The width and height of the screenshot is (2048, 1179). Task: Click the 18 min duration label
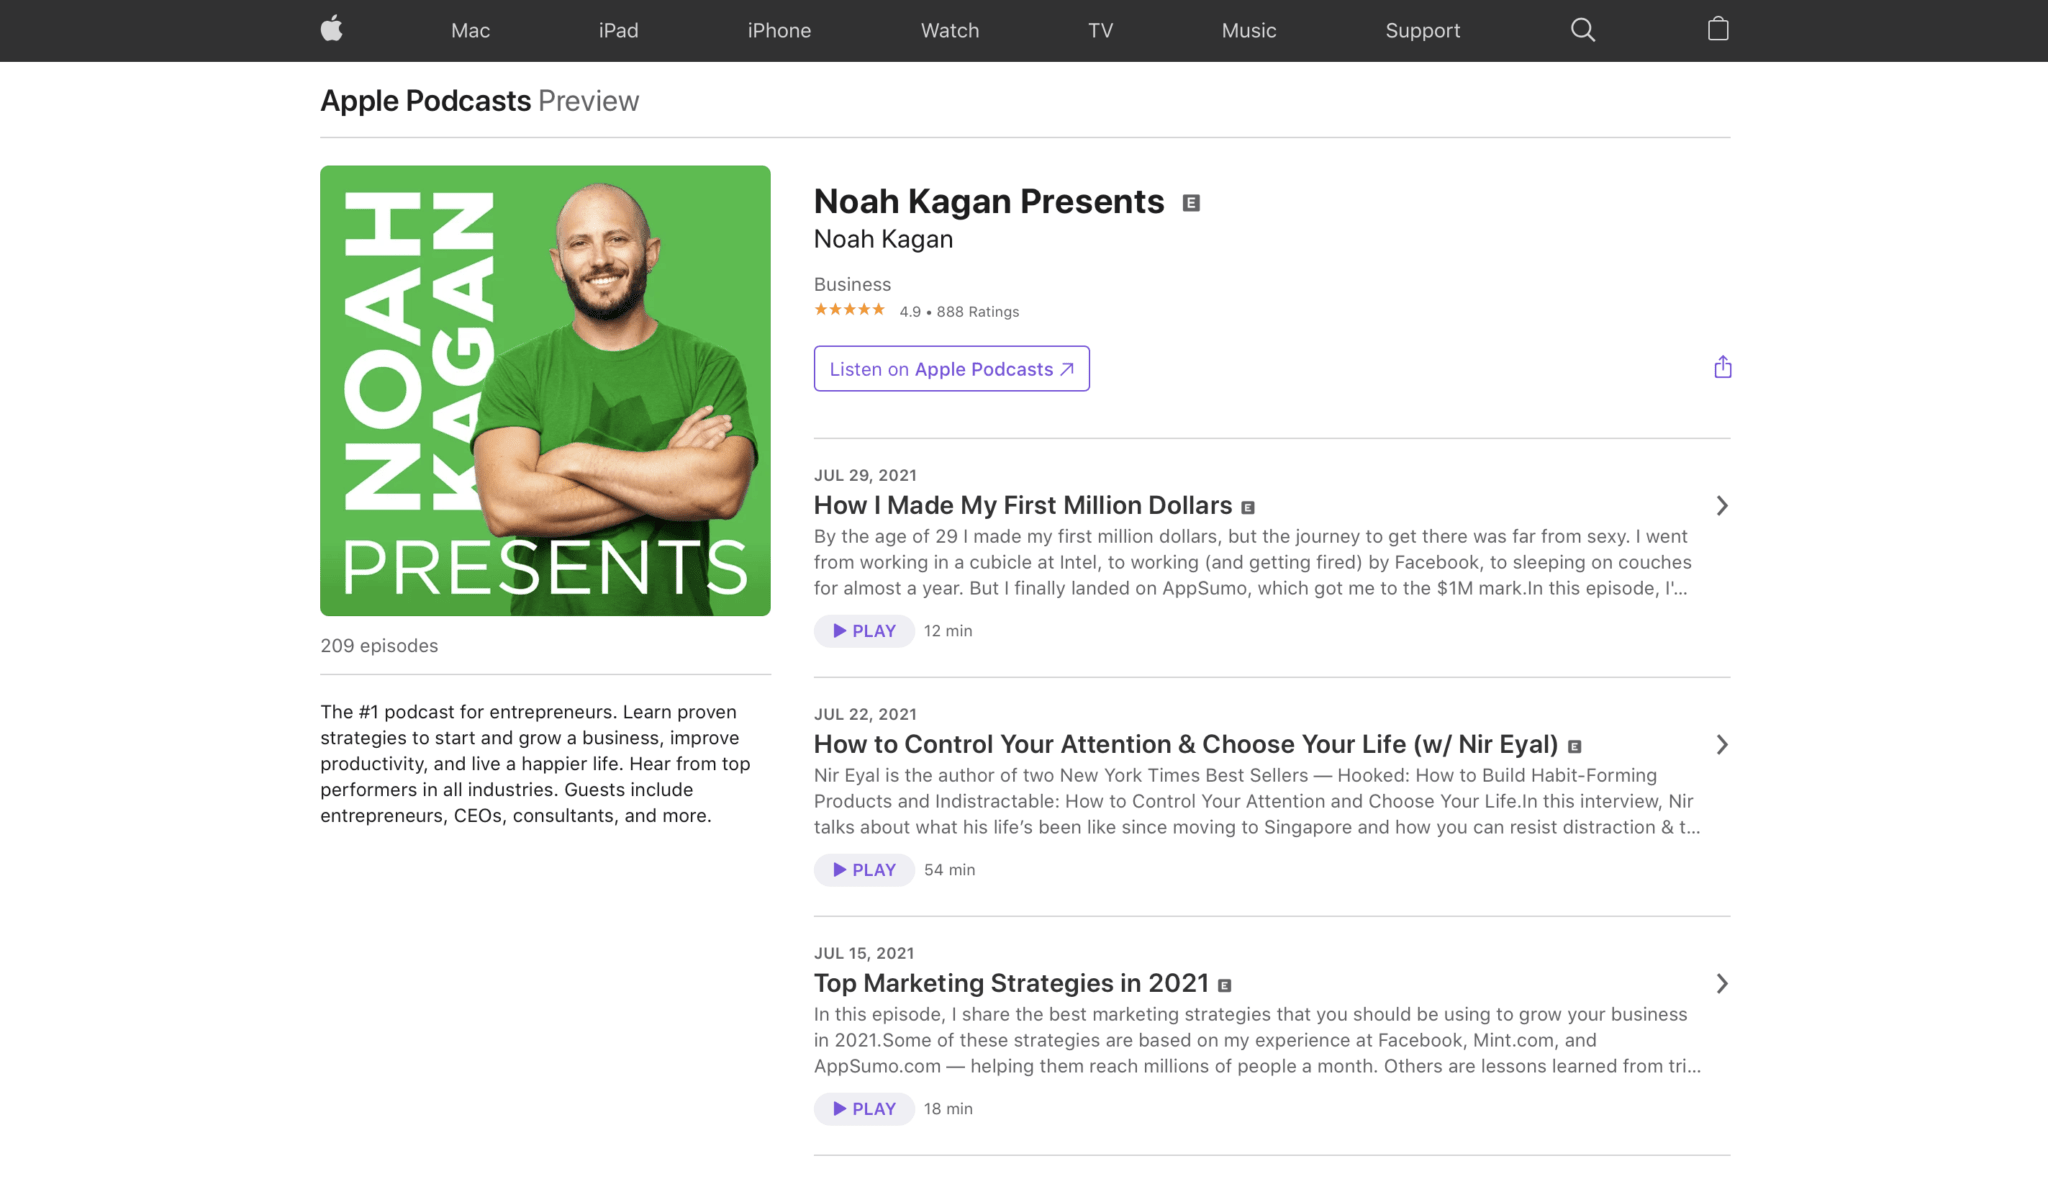(948, 1109)
